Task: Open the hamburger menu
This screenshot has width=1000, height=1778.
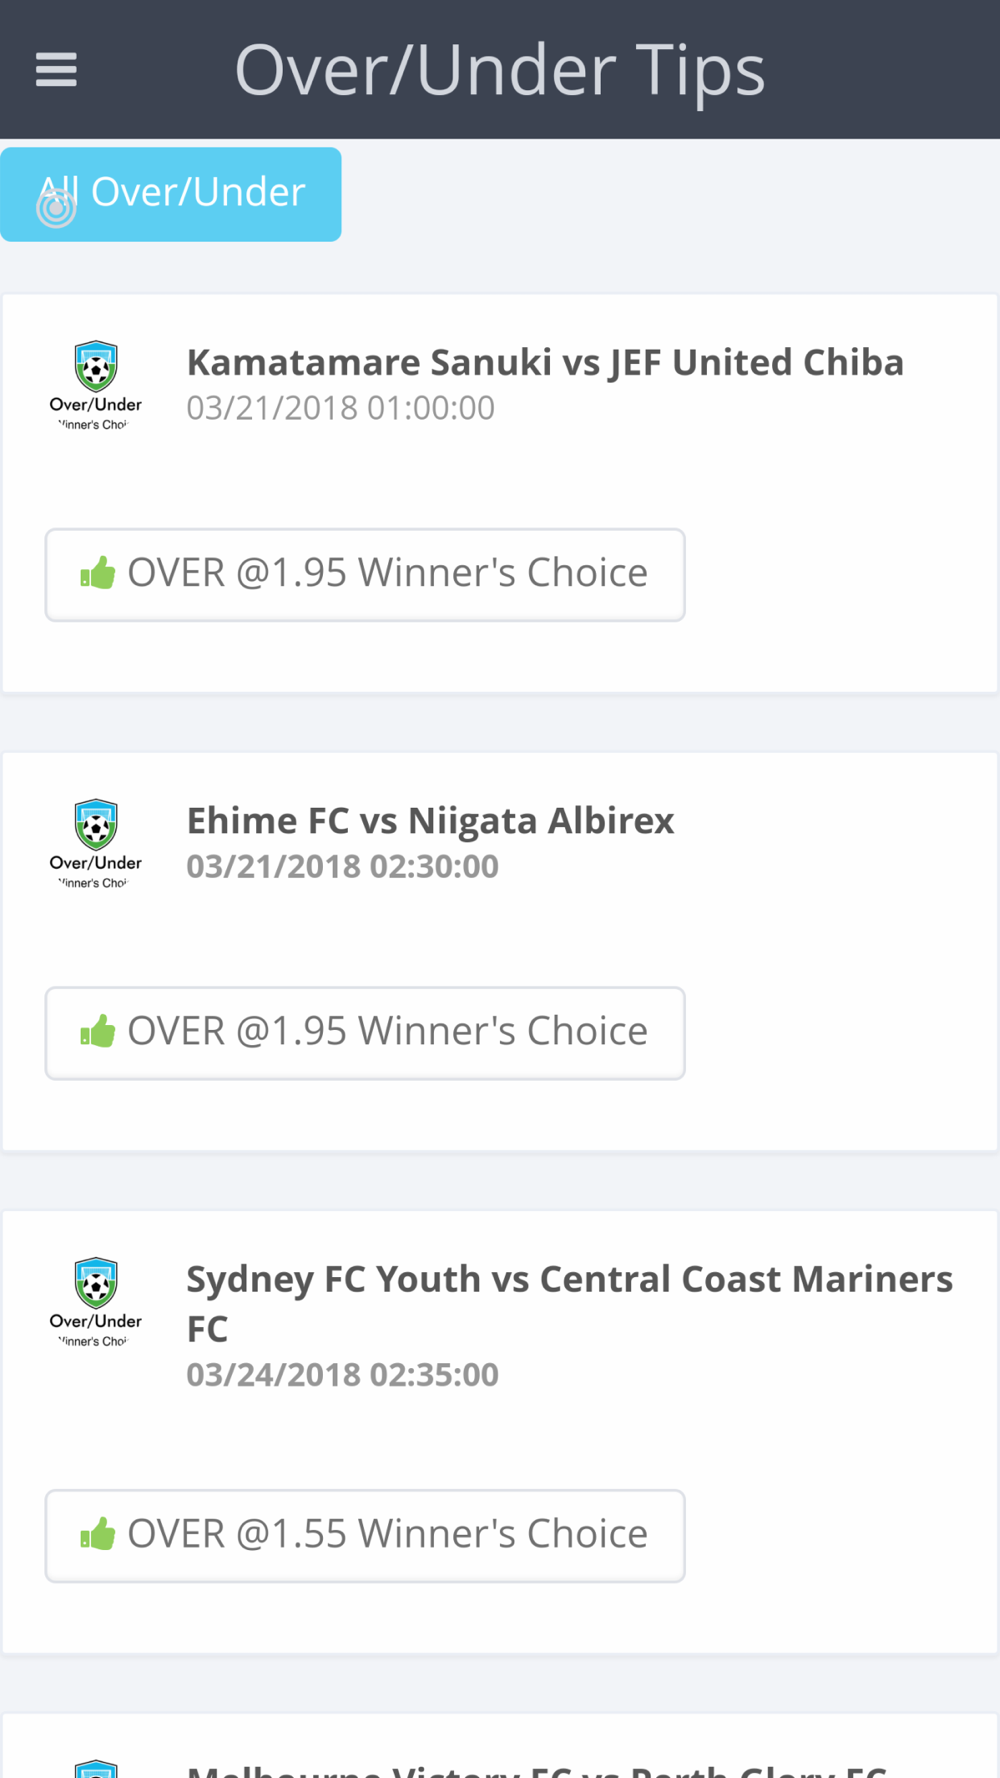Action: 56,69
